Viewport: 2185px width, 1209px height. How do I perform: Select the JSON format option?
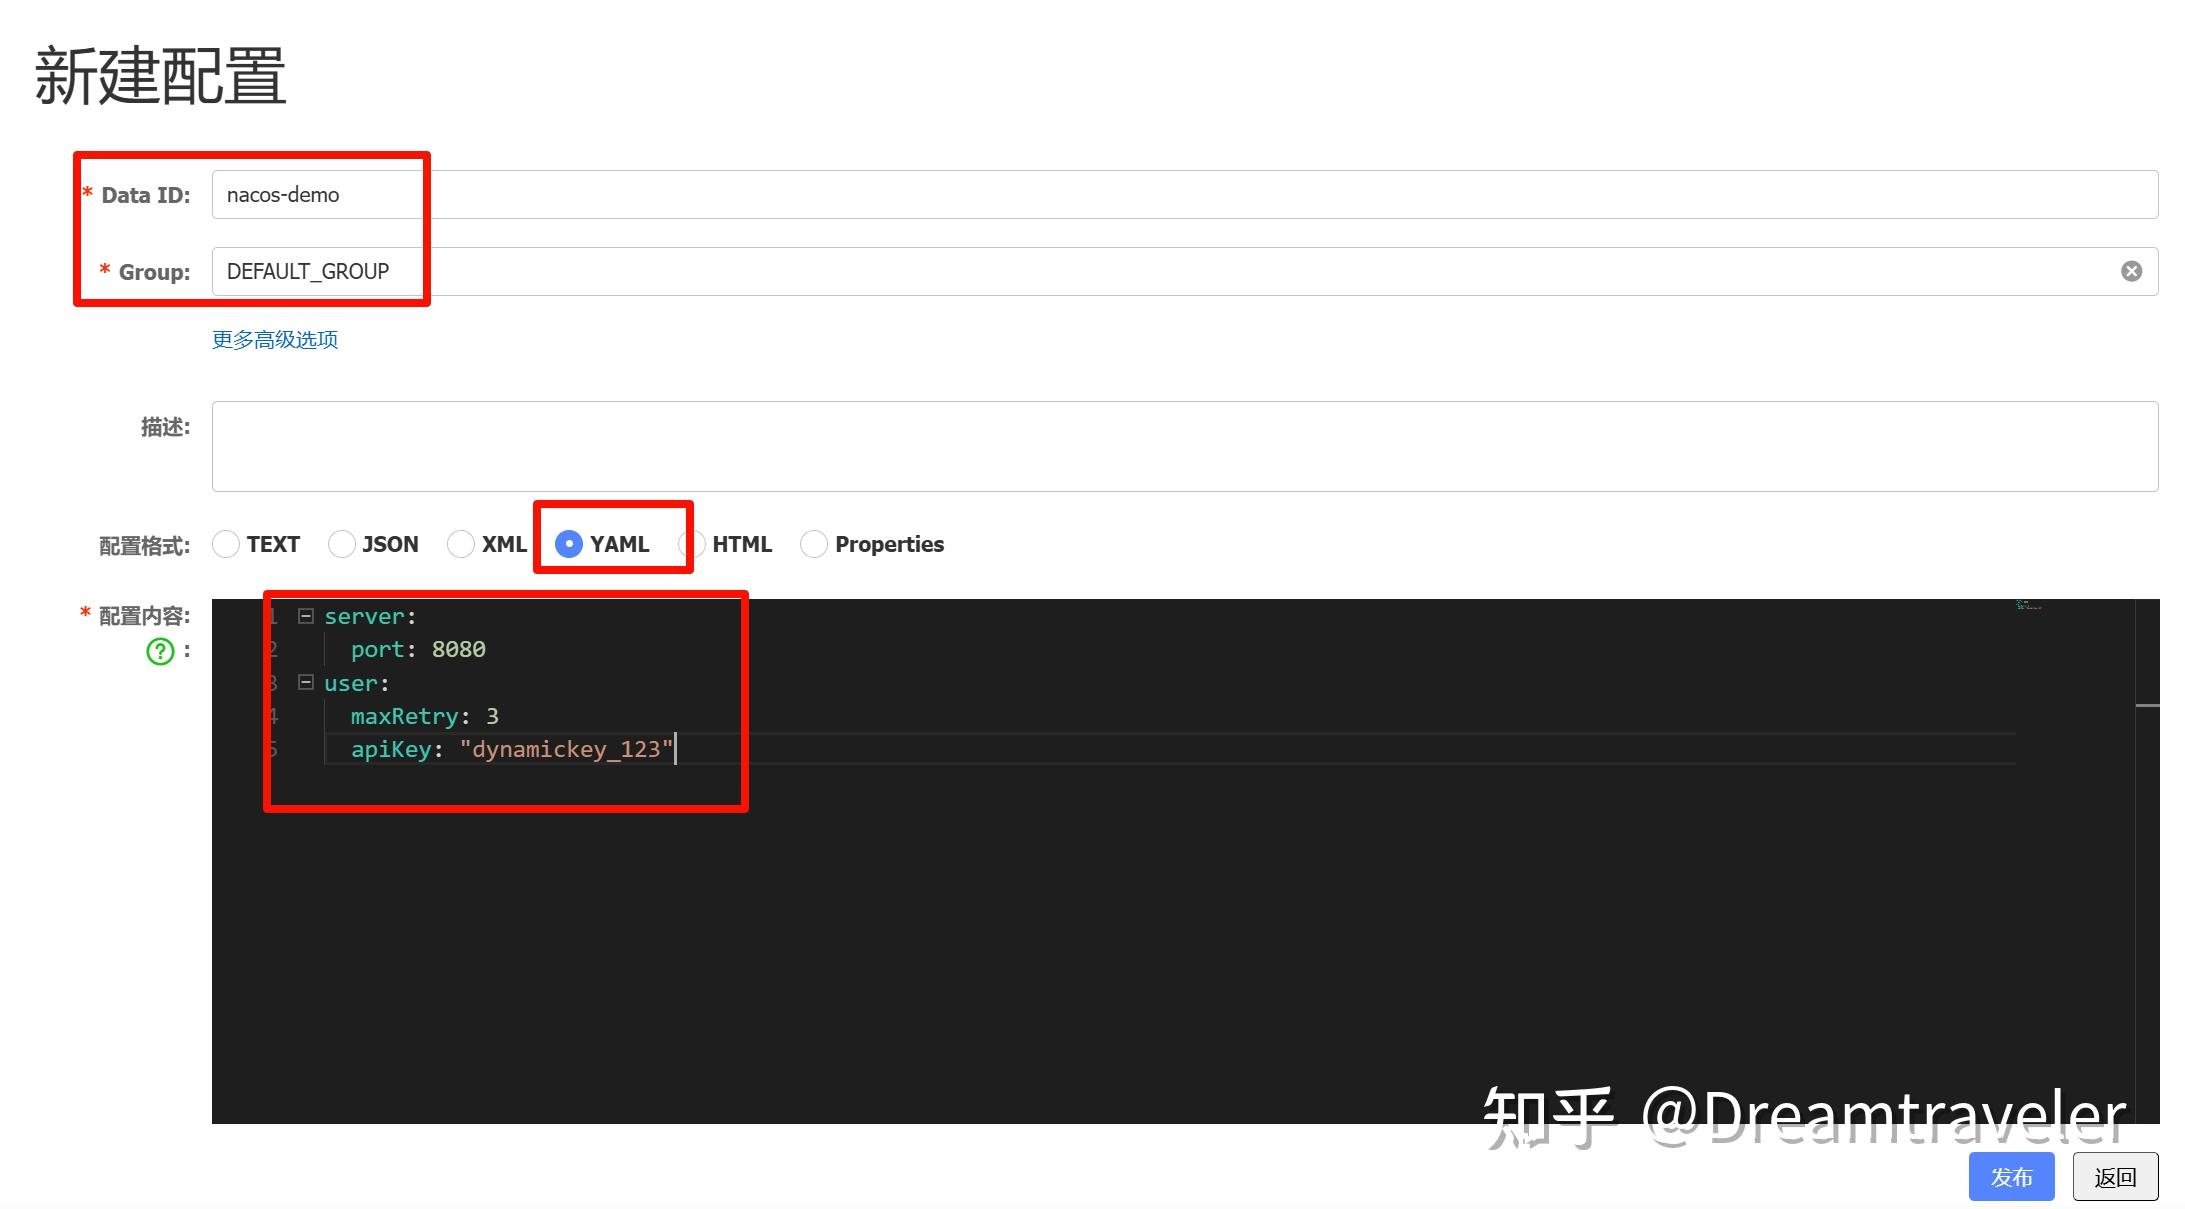(343, 544)
